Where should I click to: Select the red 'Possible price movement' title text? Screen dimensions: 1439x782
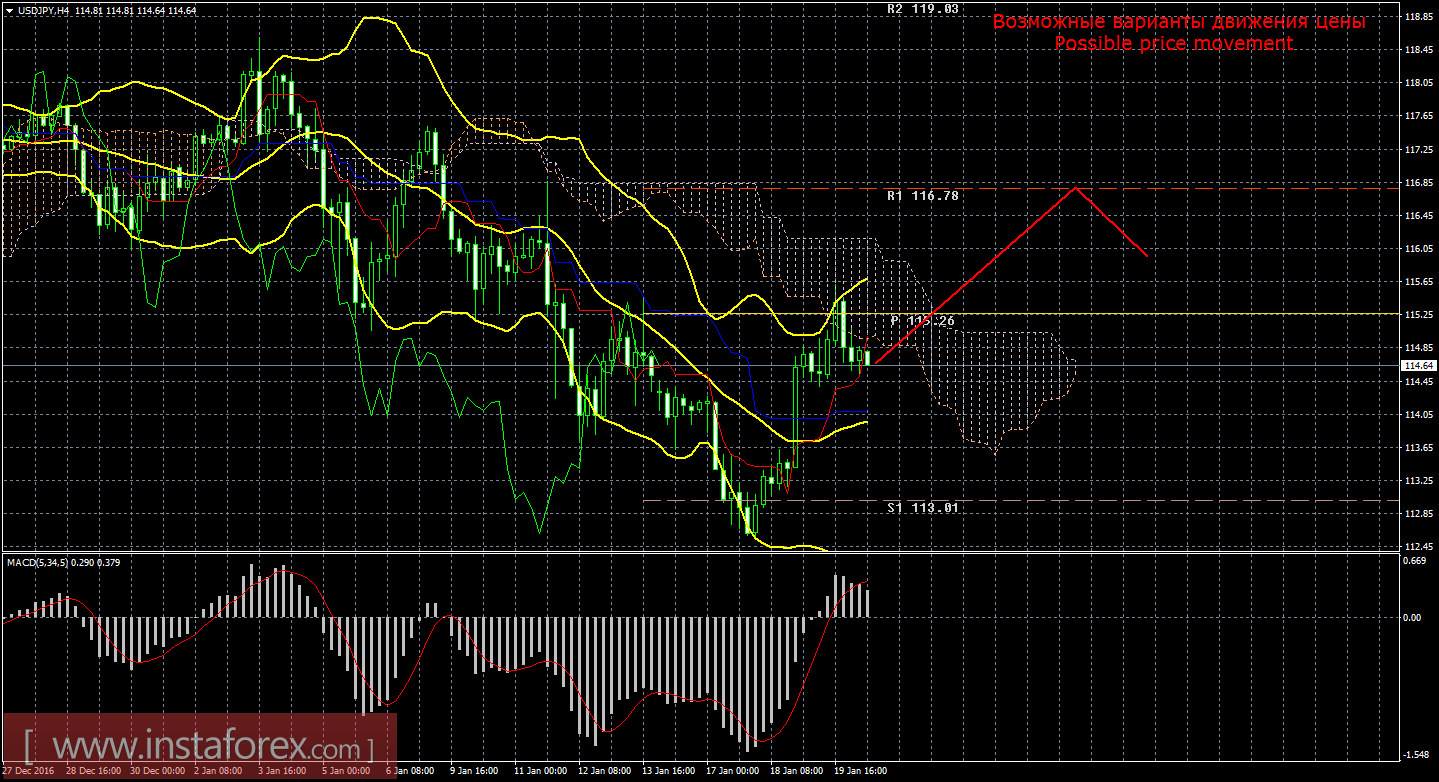coord(1174,43)
